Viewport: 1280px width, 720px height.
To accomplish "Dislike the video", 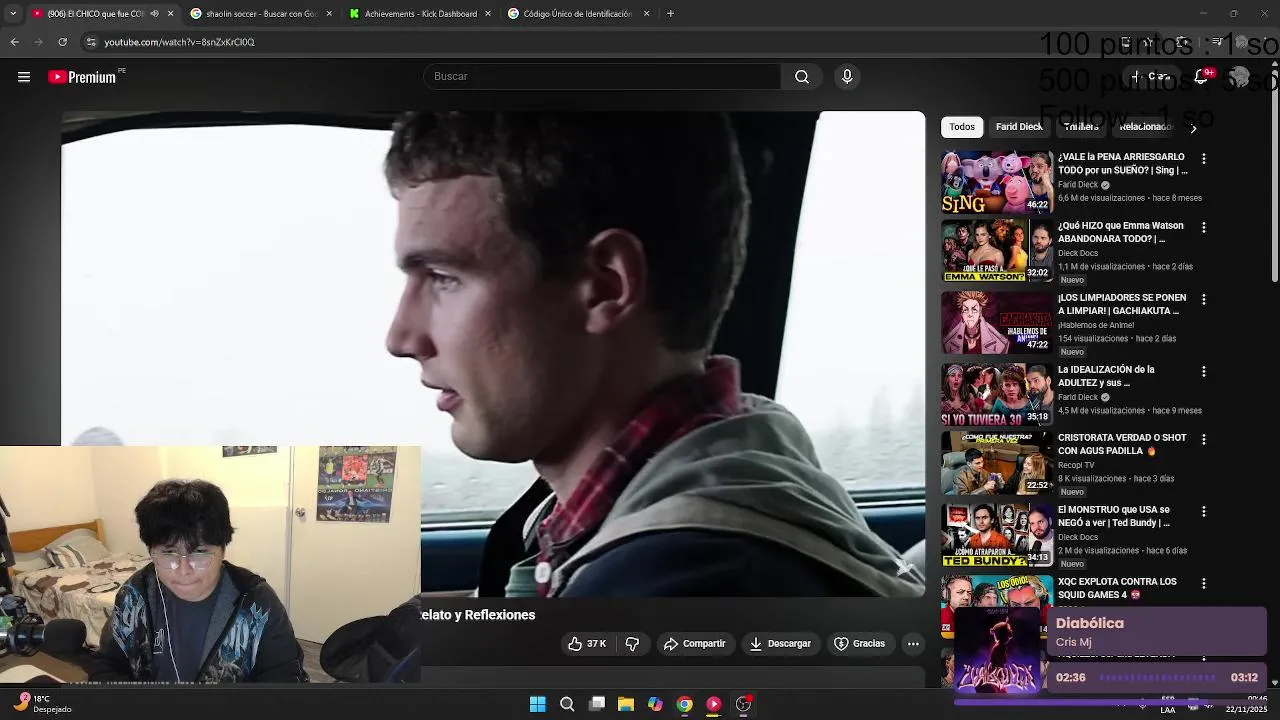I will 632,644.
